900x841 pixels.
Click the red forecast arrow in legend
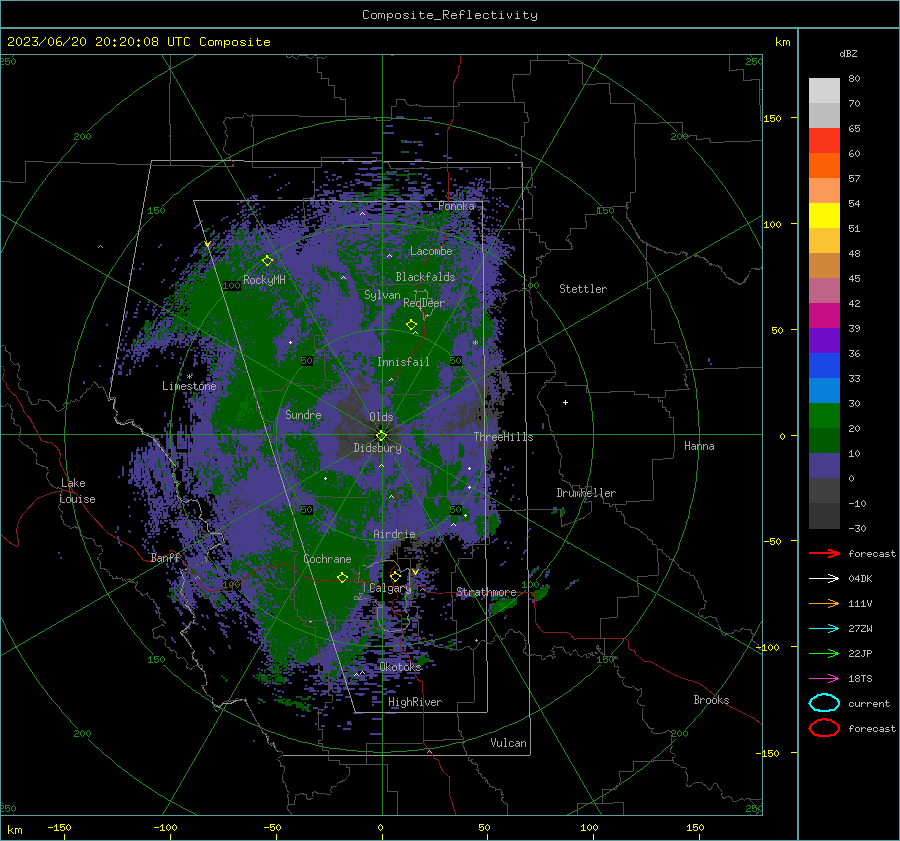824,553
